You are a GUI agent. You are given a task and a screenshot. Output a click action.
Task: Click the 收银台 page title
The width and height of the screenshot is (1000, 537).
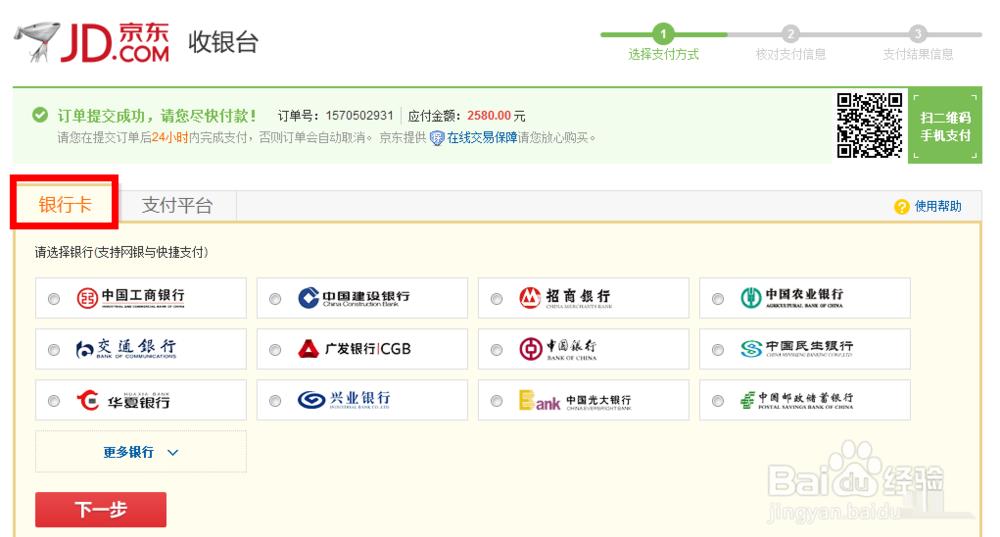[223, 43]
